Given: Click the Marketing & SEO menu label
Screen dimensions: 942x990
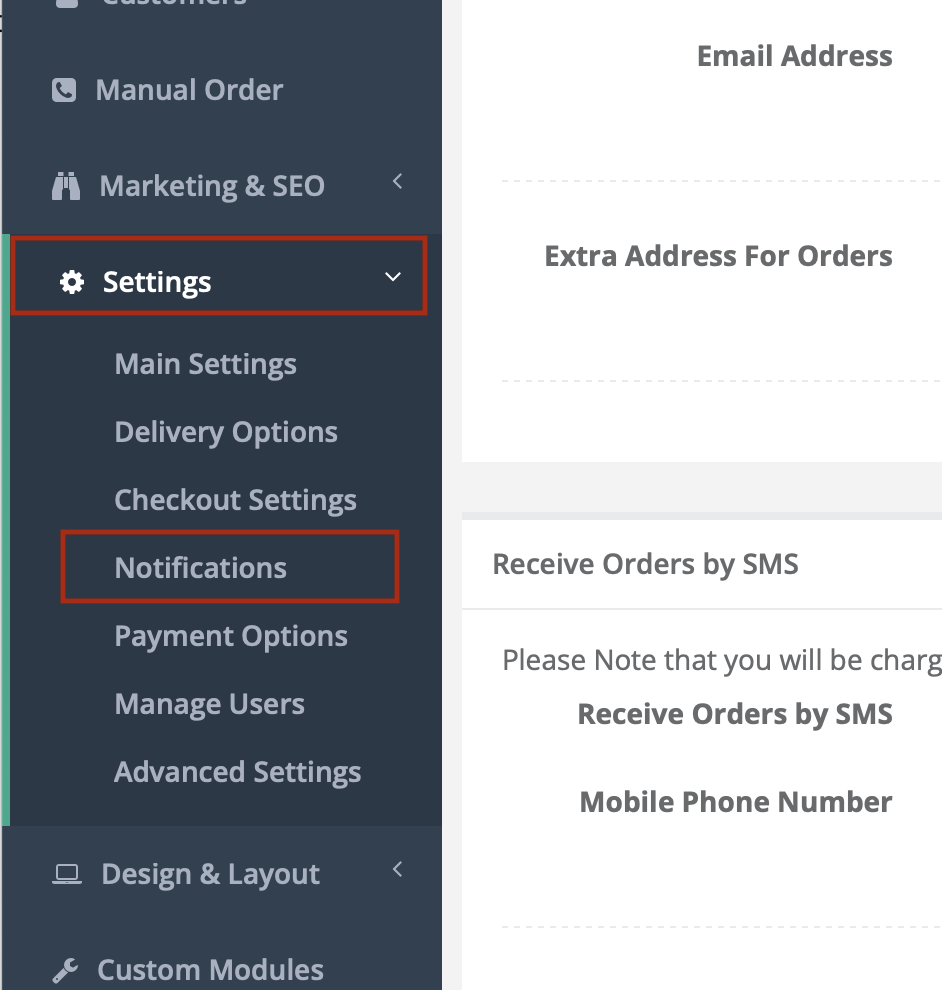Looking at the screenshot, I should tap(212, 186).
